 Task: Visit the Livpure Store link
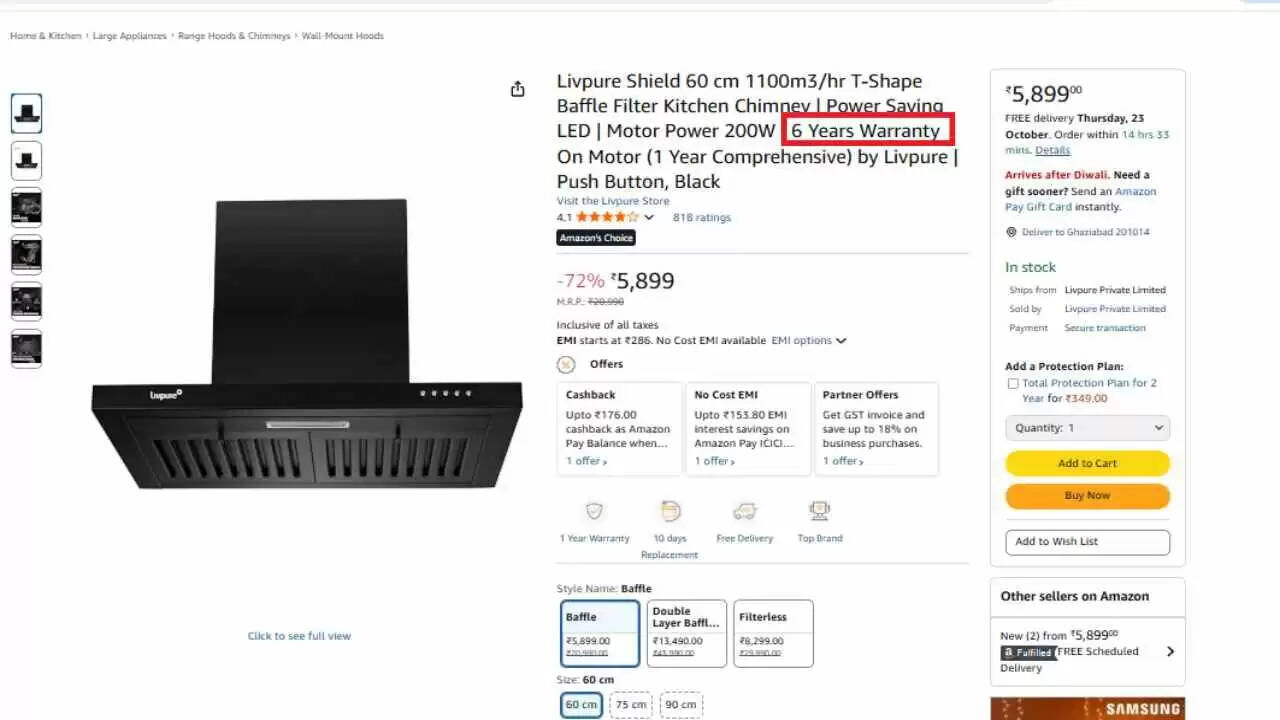pyautogui.click(x=613, y=201)
